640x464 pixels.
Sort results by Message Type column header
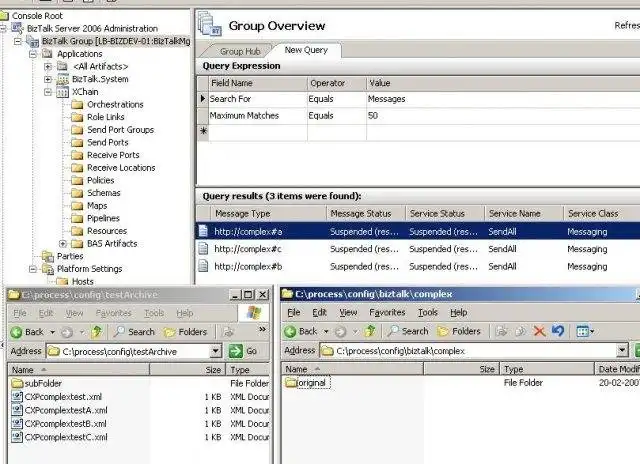[268, 213]
